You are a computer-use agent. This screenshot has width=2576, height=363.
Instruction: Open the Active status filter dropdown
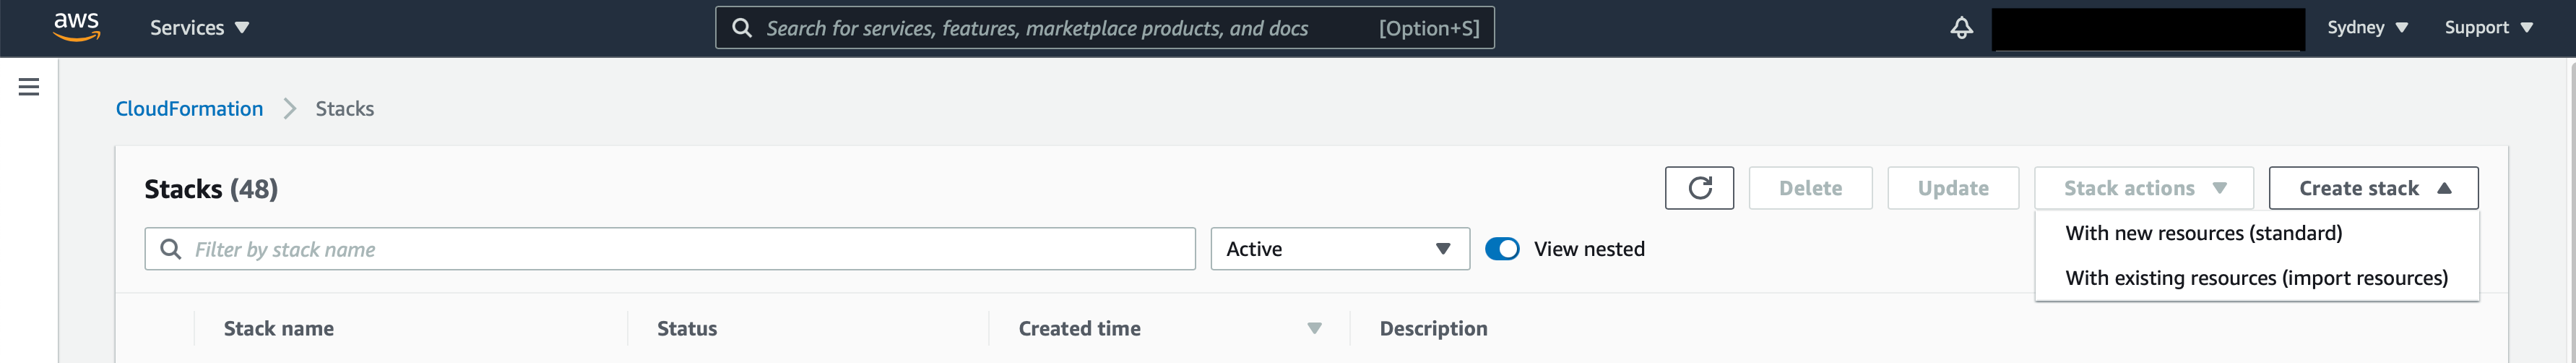click(x=1340, y=249)
